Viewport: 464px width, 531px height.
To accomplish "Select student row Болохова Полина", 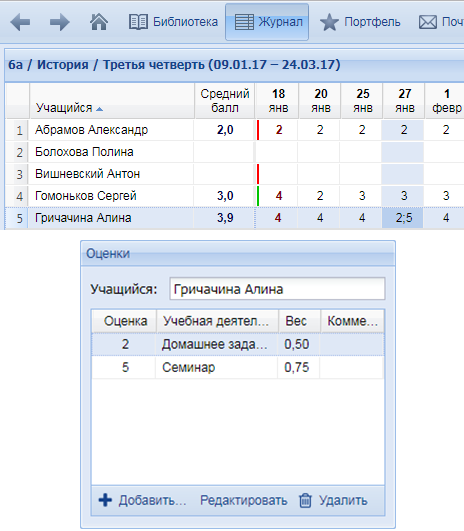I will (234, 152).
